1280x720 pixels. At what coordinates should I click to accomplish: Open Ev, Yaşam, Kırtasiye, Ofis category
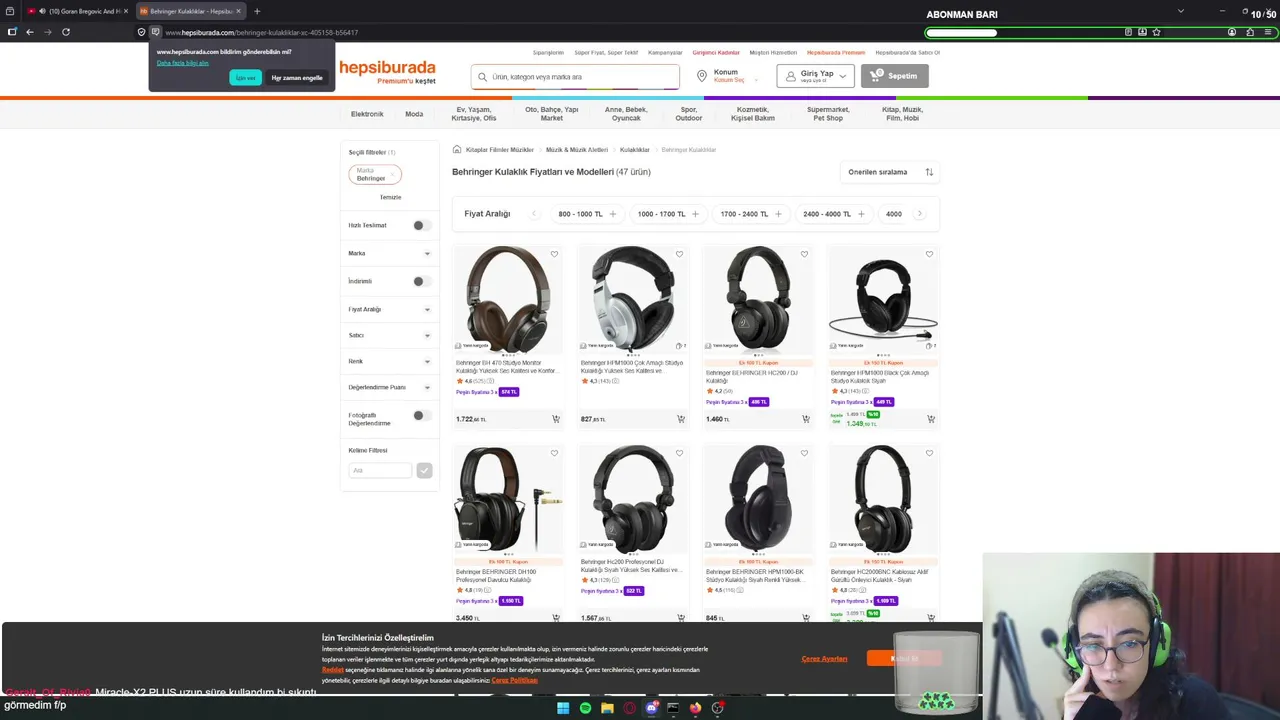point(474,114)
